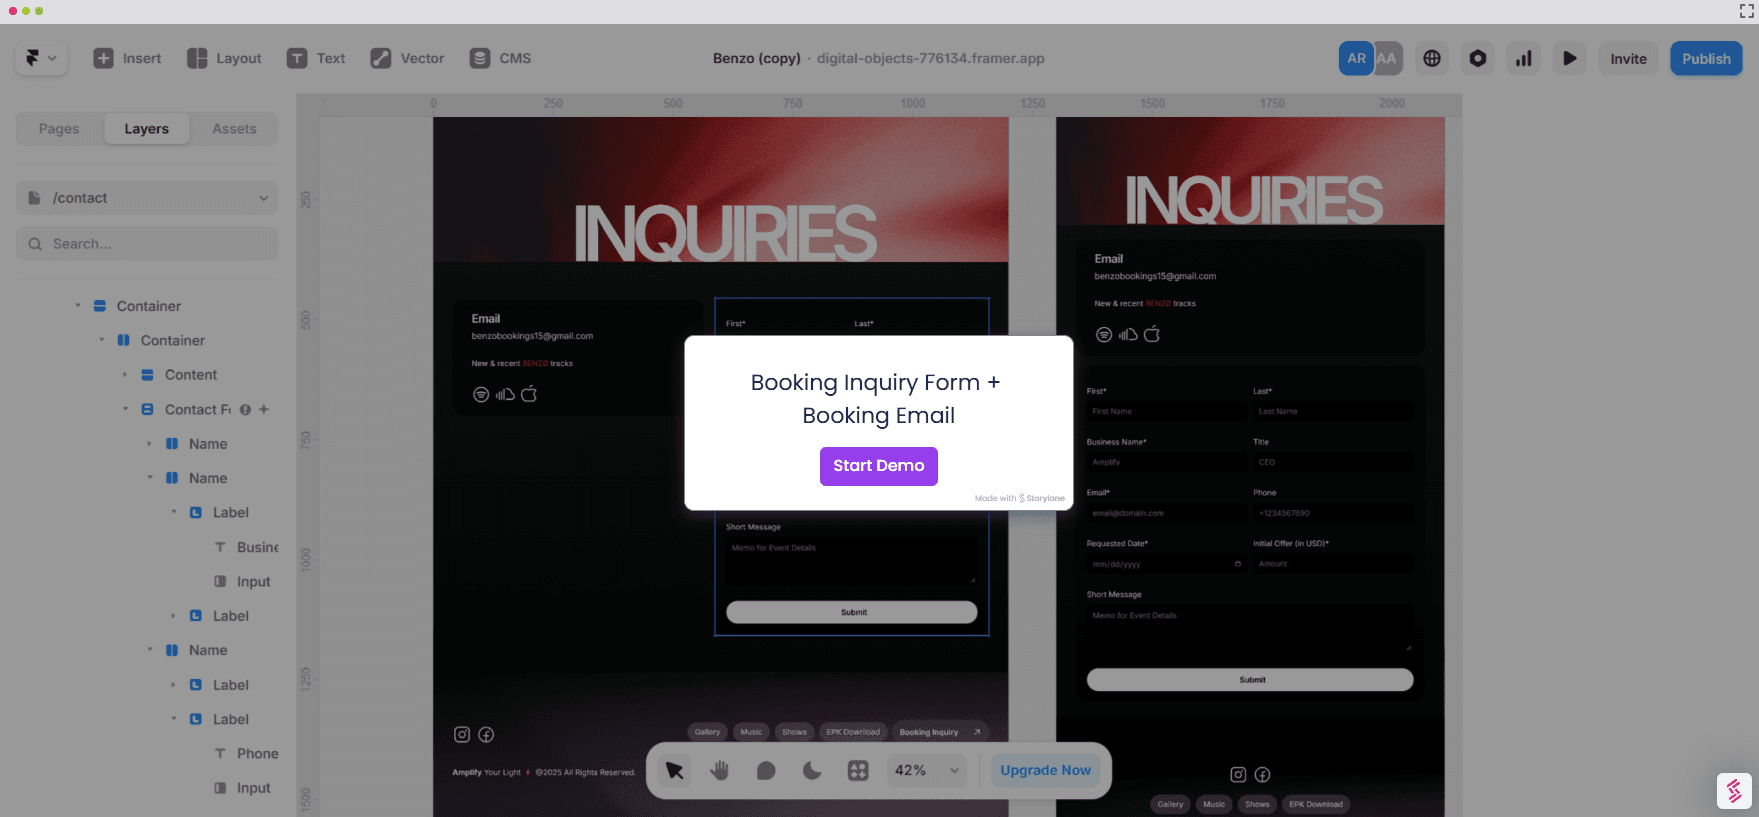
Task: Click the Shows link on desktop canvas
Action: (794, 732)
